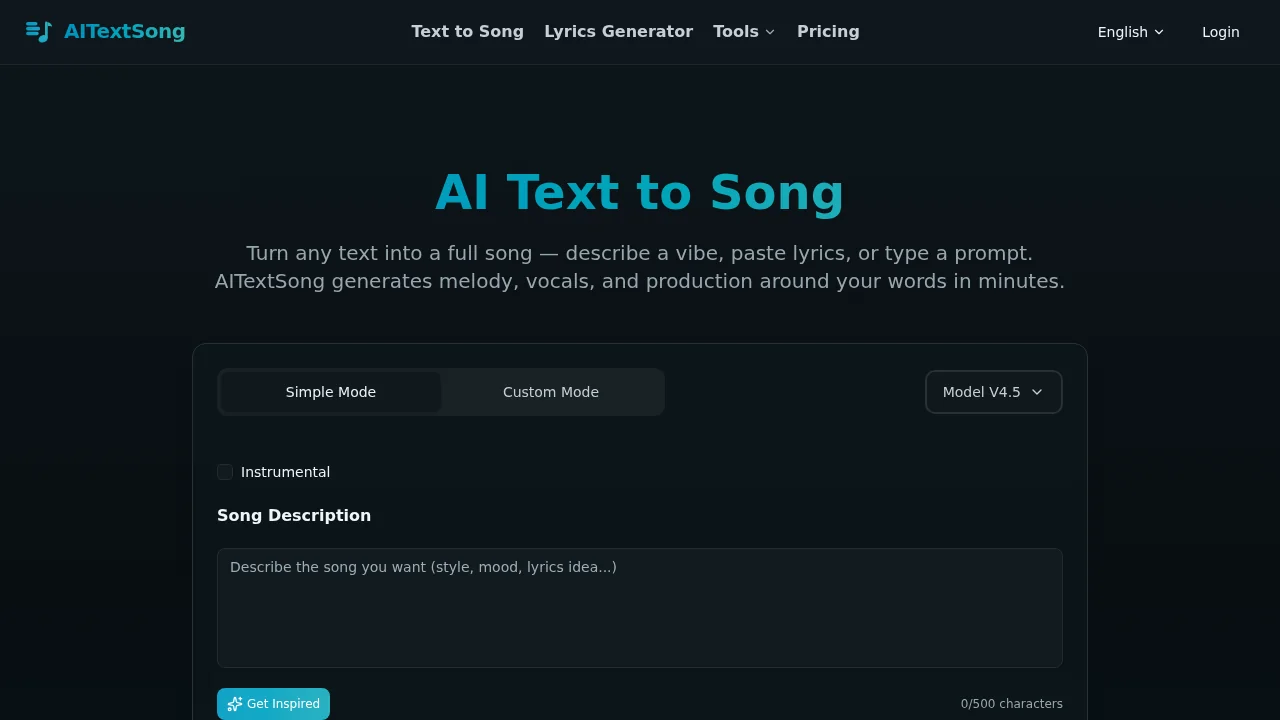Click the sparkle icon on Get Inspired button
Screen dimensions: 1280x720
235,704
